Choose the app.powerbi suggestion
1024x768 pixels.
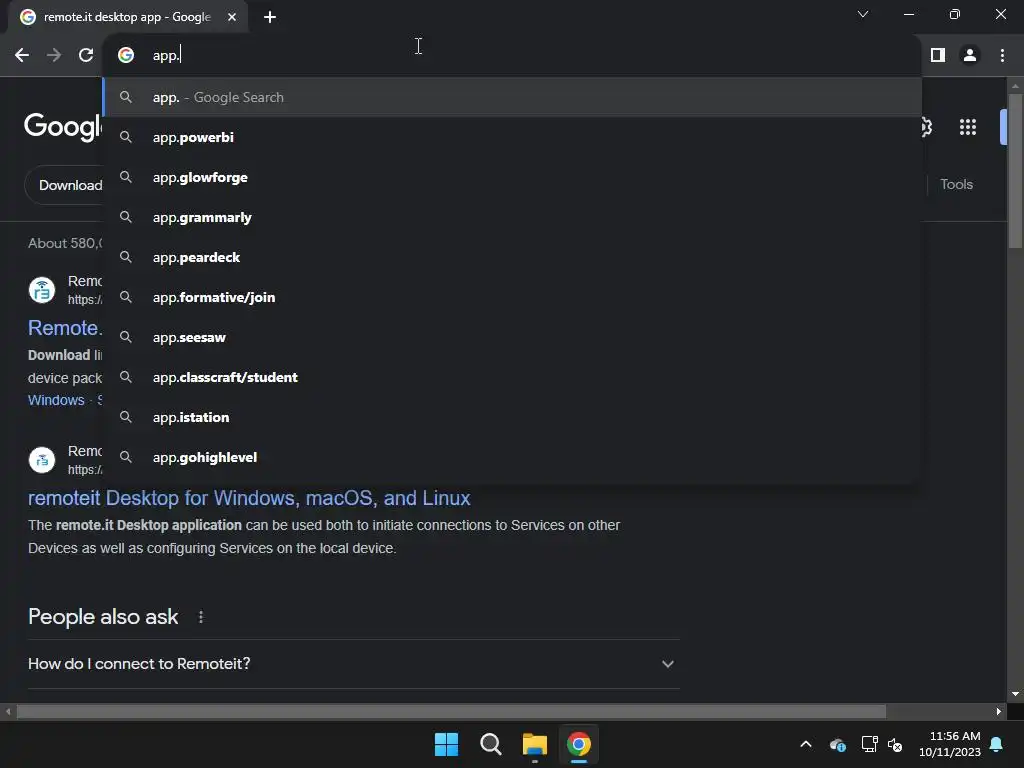point(512,137)
